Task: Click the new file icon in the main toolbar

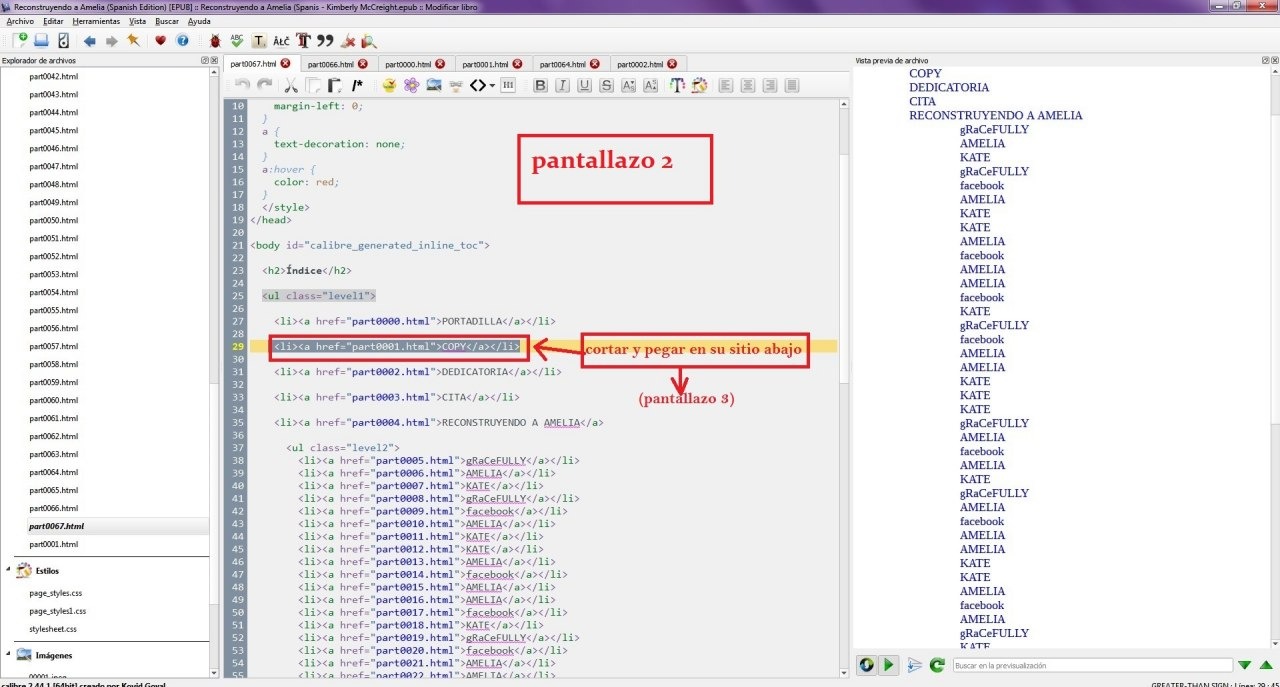Action: tap(19, 41)
